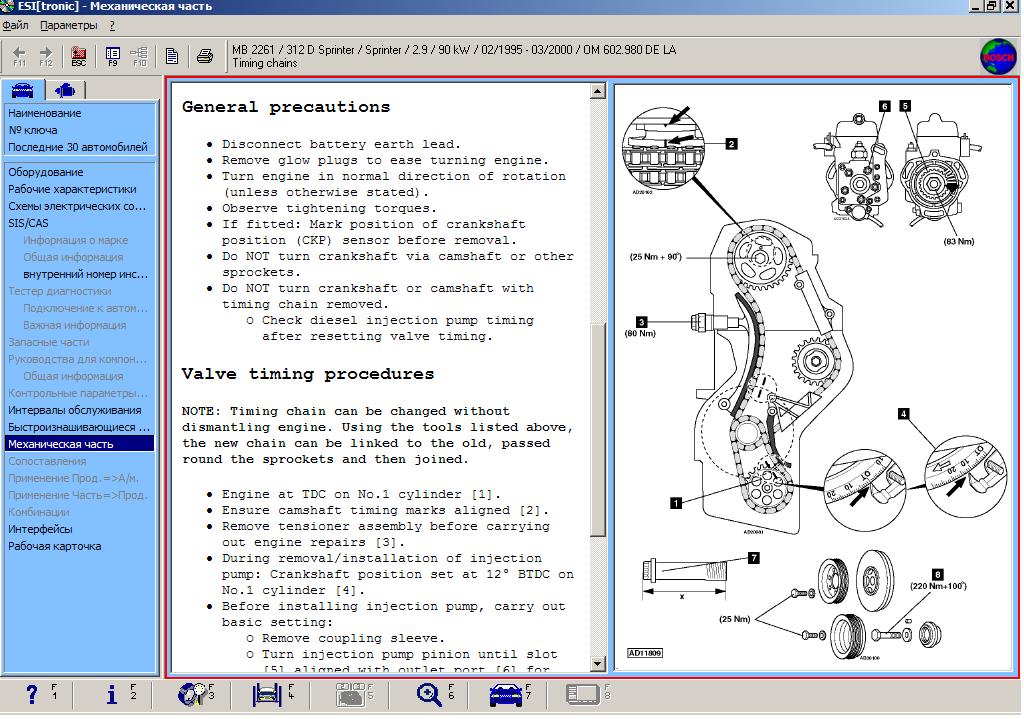Click the F7 blue car icon
The height and width of the screenshot is (719, 1024).
[x=508, y=694]
